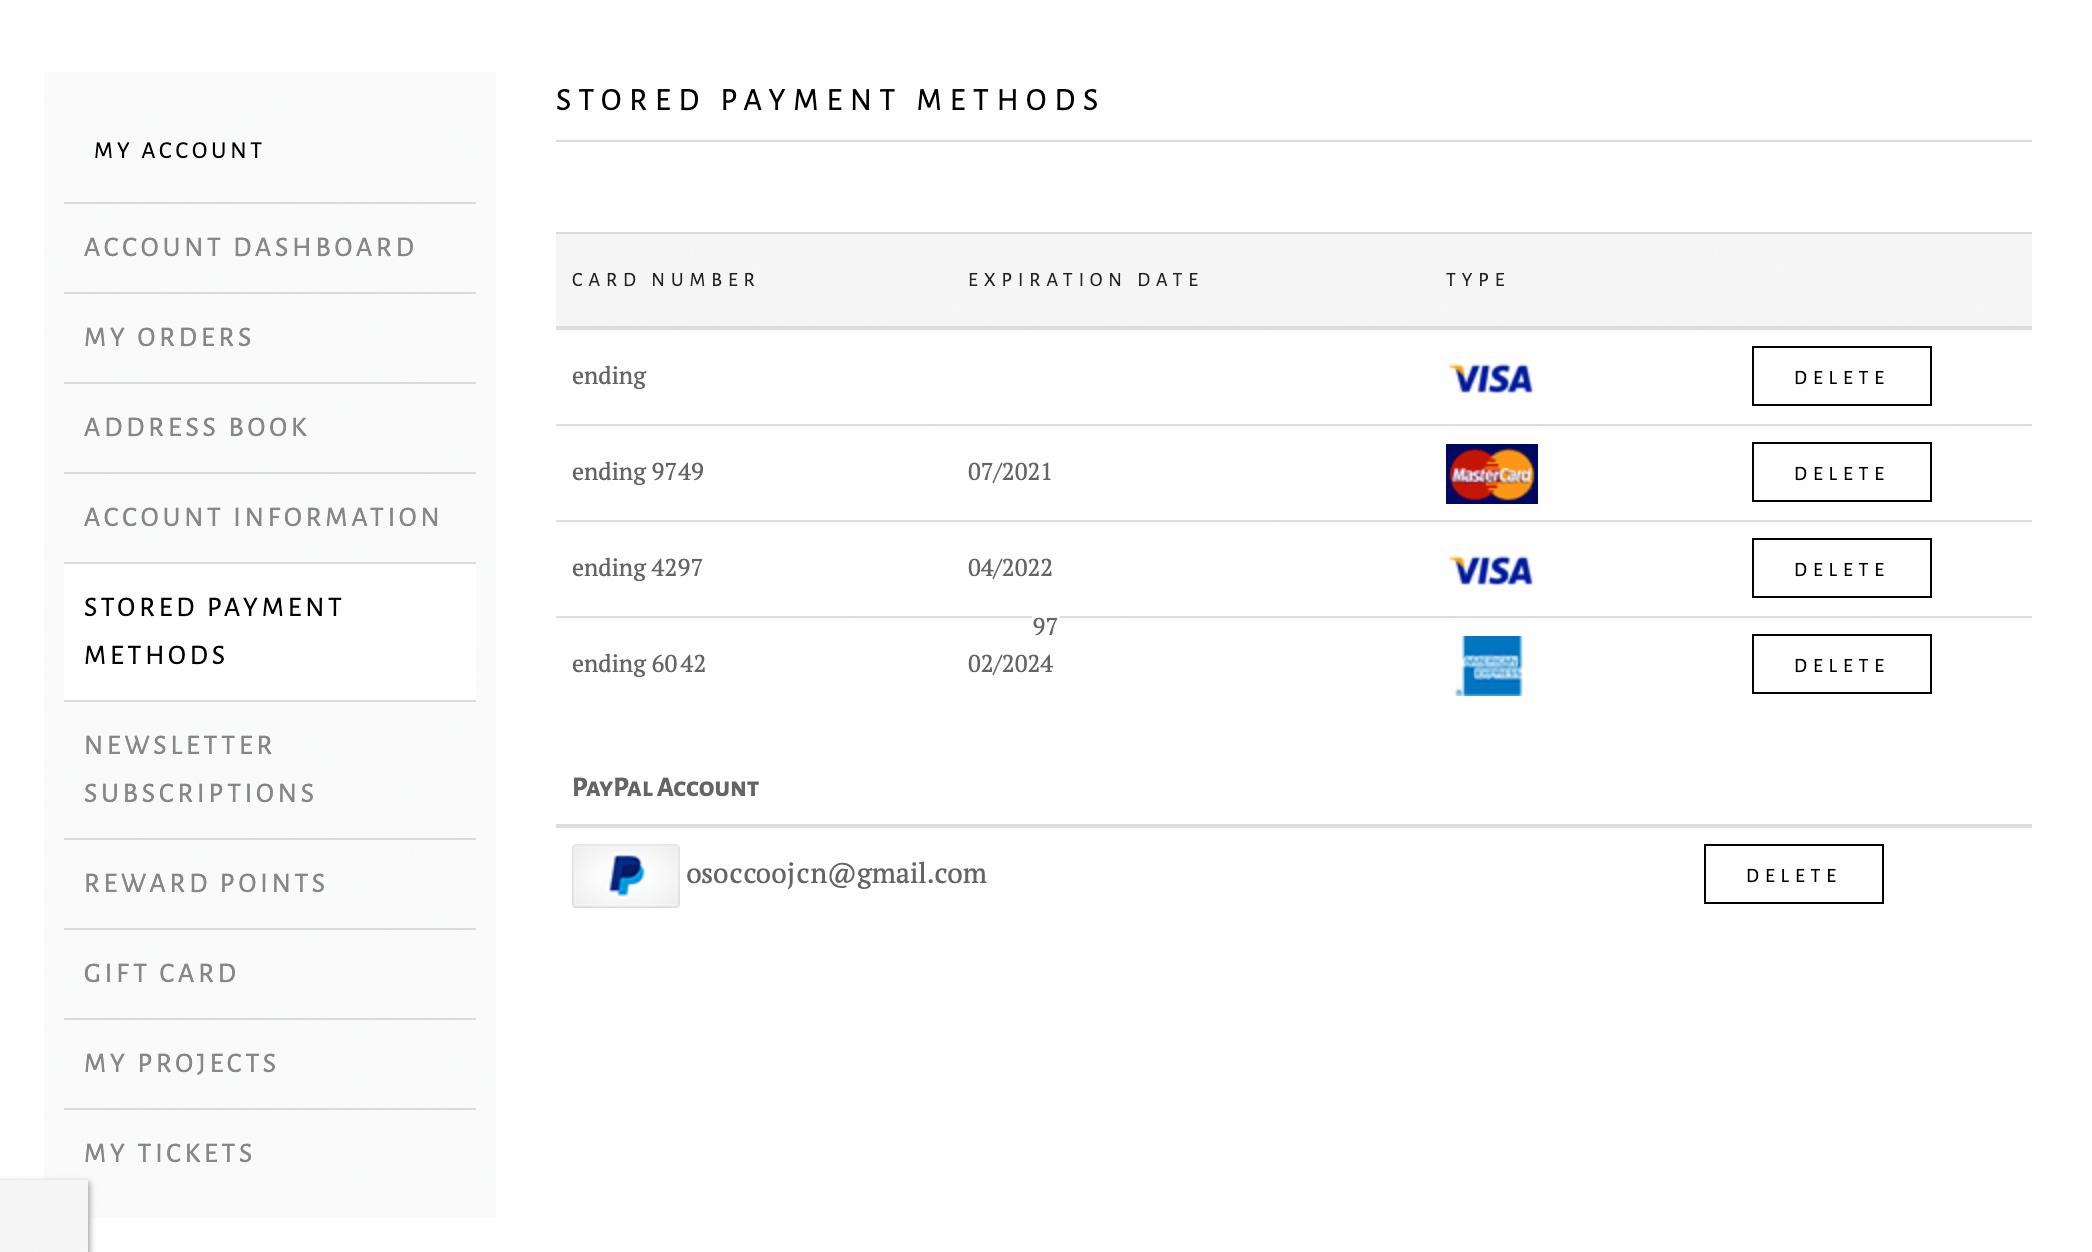Delete the card ending 6042
Viewport: 2092px width, 1252px height.
(x=1841, y=664)
